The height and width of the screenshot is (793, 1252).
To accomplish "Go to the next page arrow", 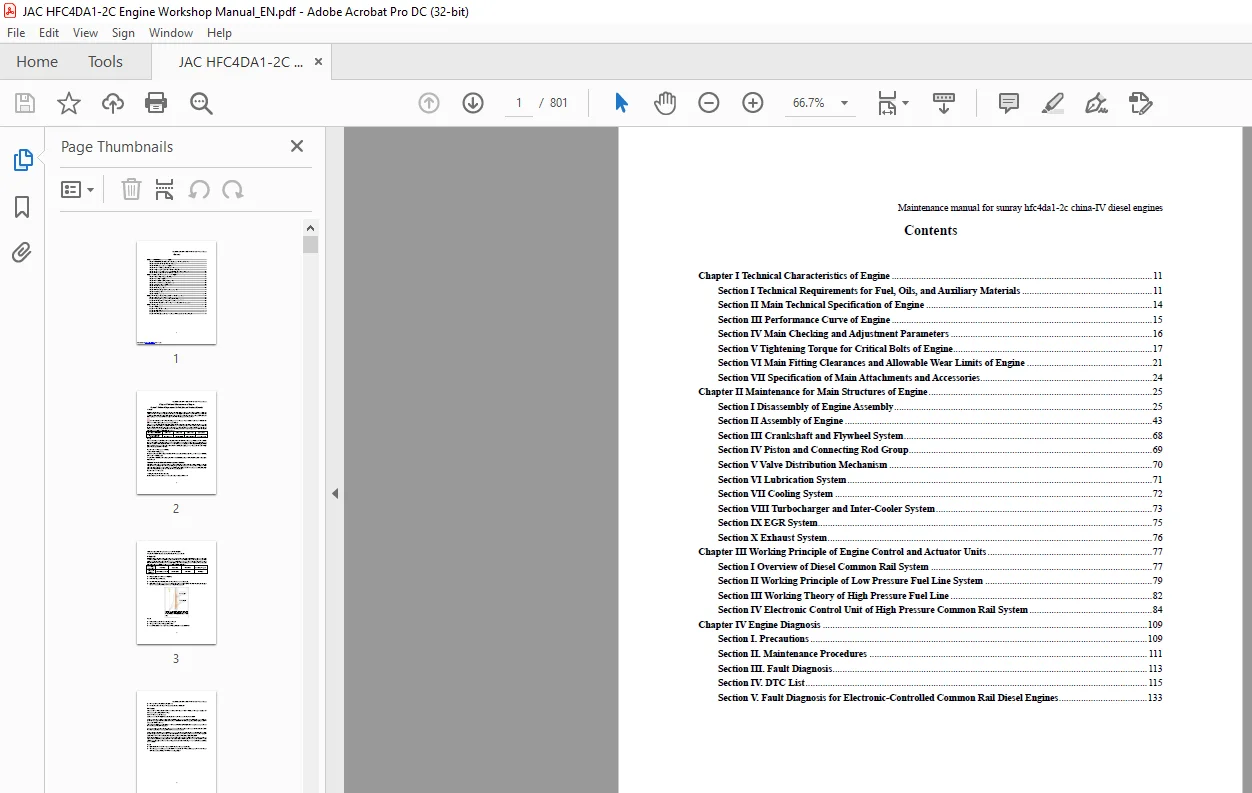I will pos(473,103).
